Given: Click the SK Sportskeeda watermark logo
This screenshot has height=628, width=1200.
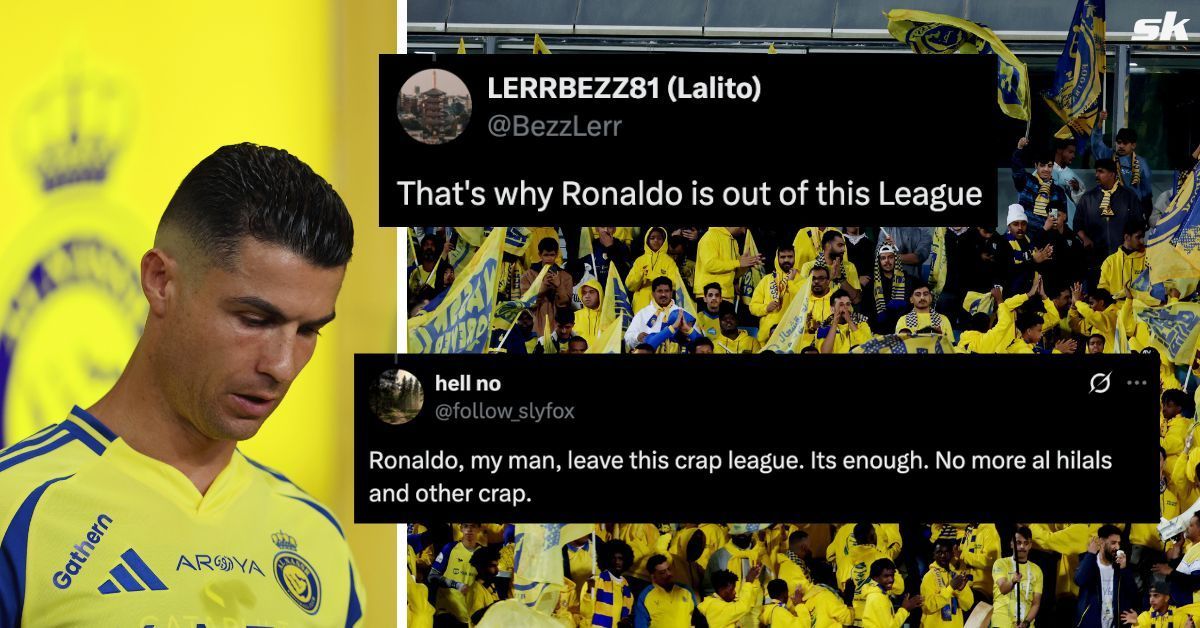Looking at the screenshot, I should pyautogui.click(x=1158, y=28).
